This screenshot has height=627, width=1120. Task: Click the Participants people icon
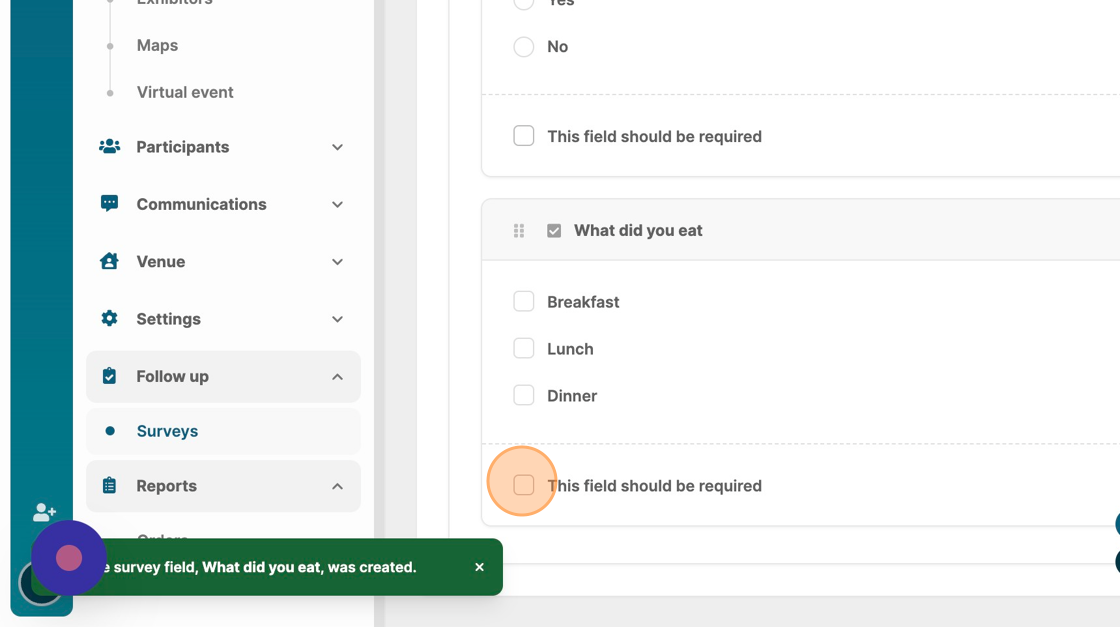(x=110, y=147)
